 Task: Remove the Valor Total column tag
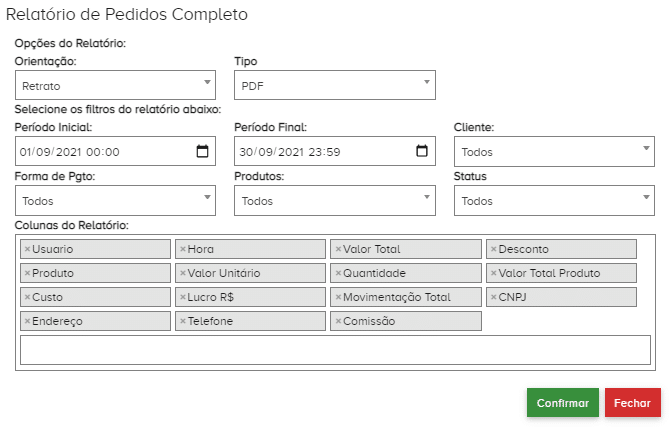pyautogui.click(x=338, y=249)
